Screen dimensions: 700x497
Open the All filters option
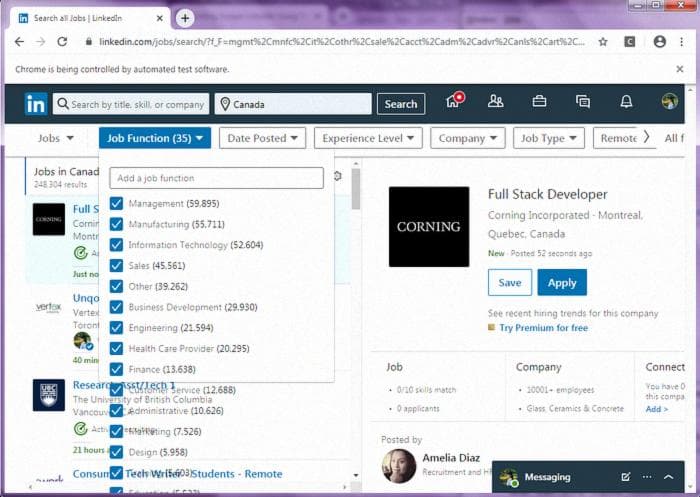click(x=673, y=138)
